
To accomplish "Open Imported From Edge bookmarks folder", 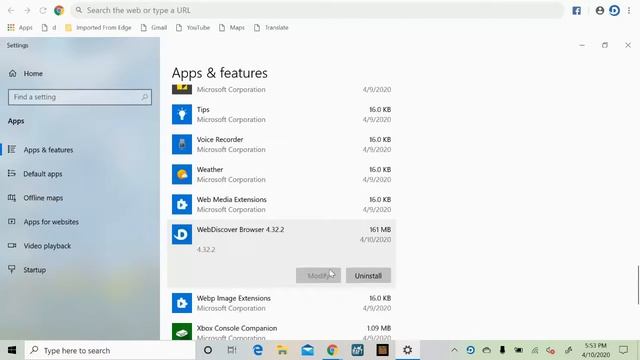I will click(98, 27).
